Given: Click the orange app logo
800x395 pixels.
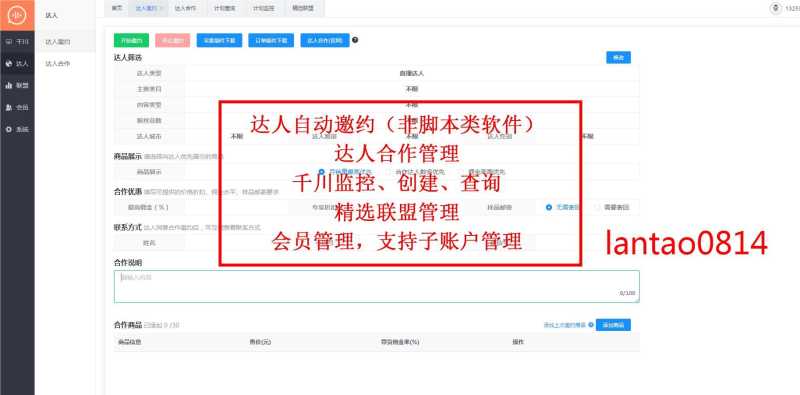Looking at the screenshot, I should coord(17,15).
